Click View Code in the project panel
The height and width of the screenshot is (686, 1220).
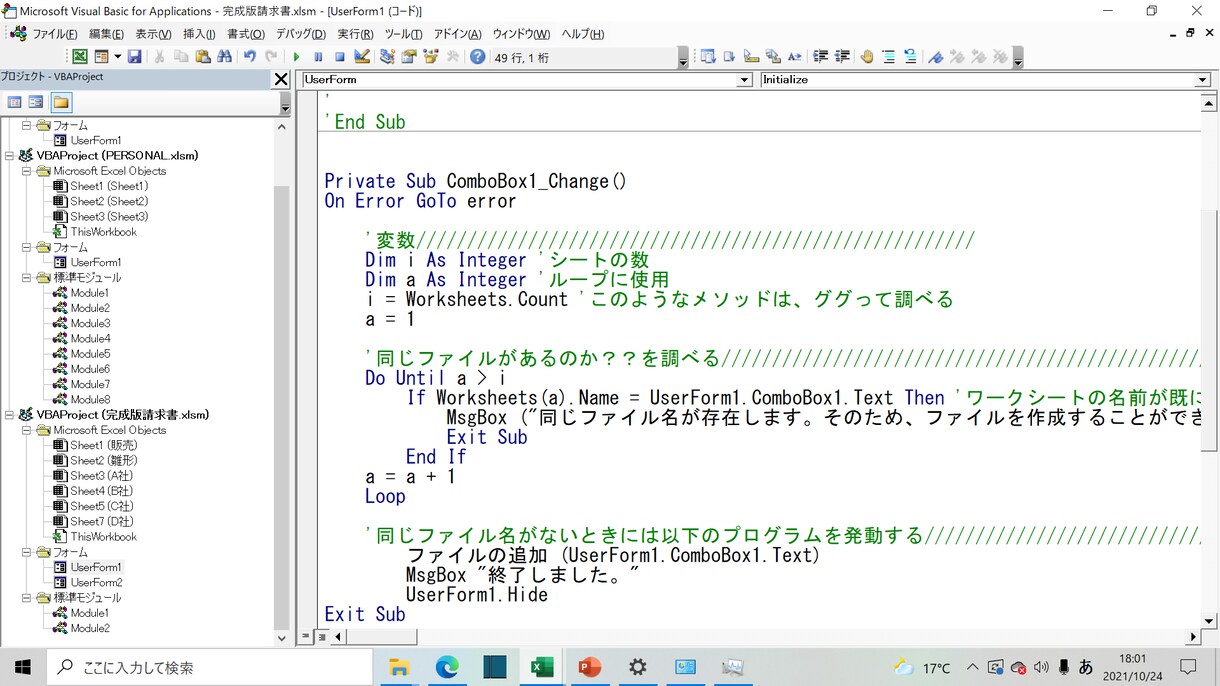pos(14,102)
